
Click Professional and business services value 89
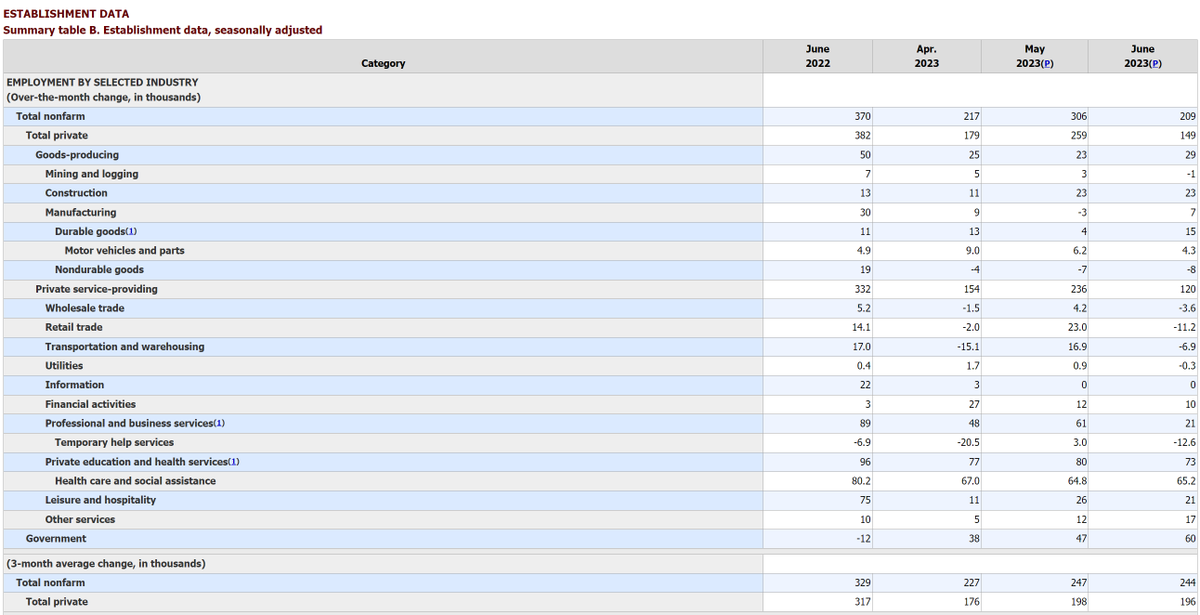coord(865,424)
